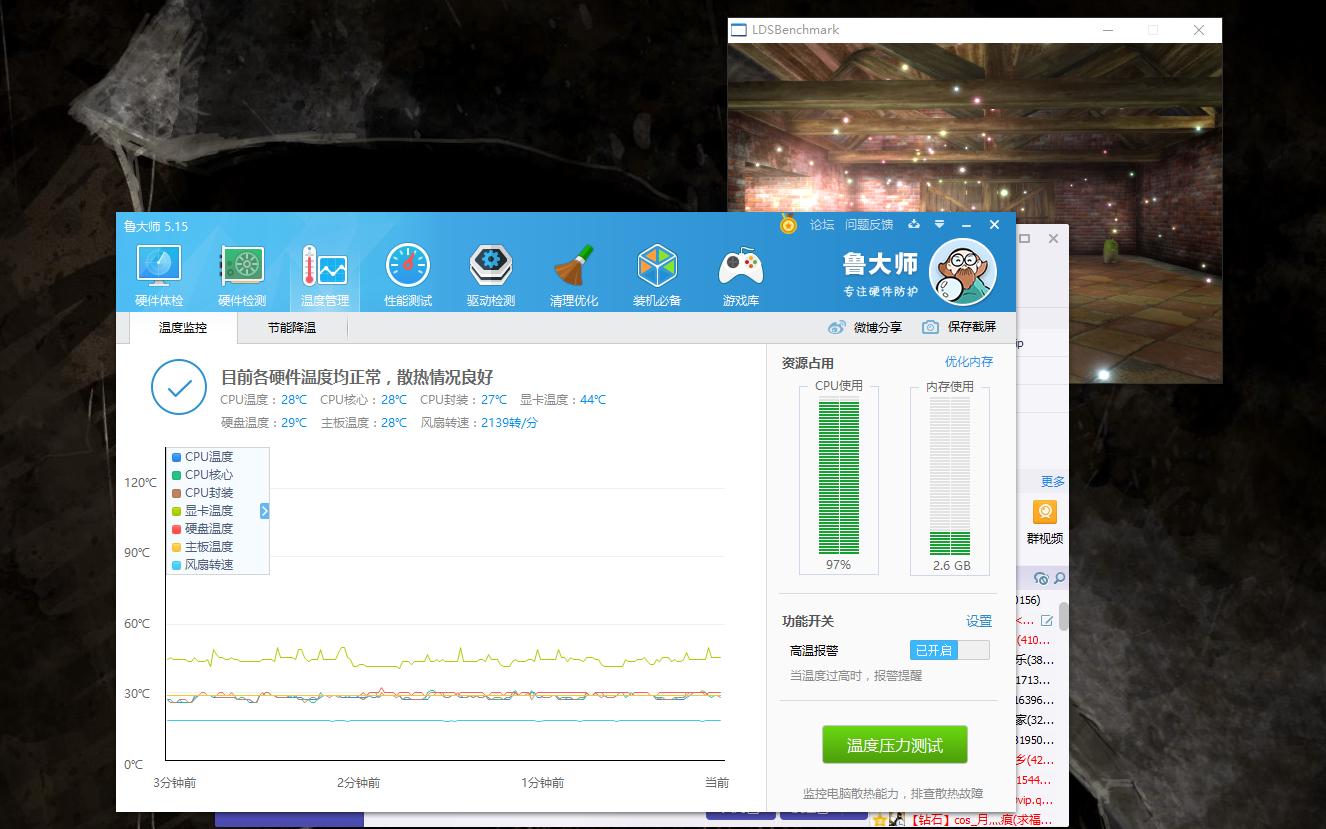
Task: Open the 论坛 forum link
Action: pos(822,225)
